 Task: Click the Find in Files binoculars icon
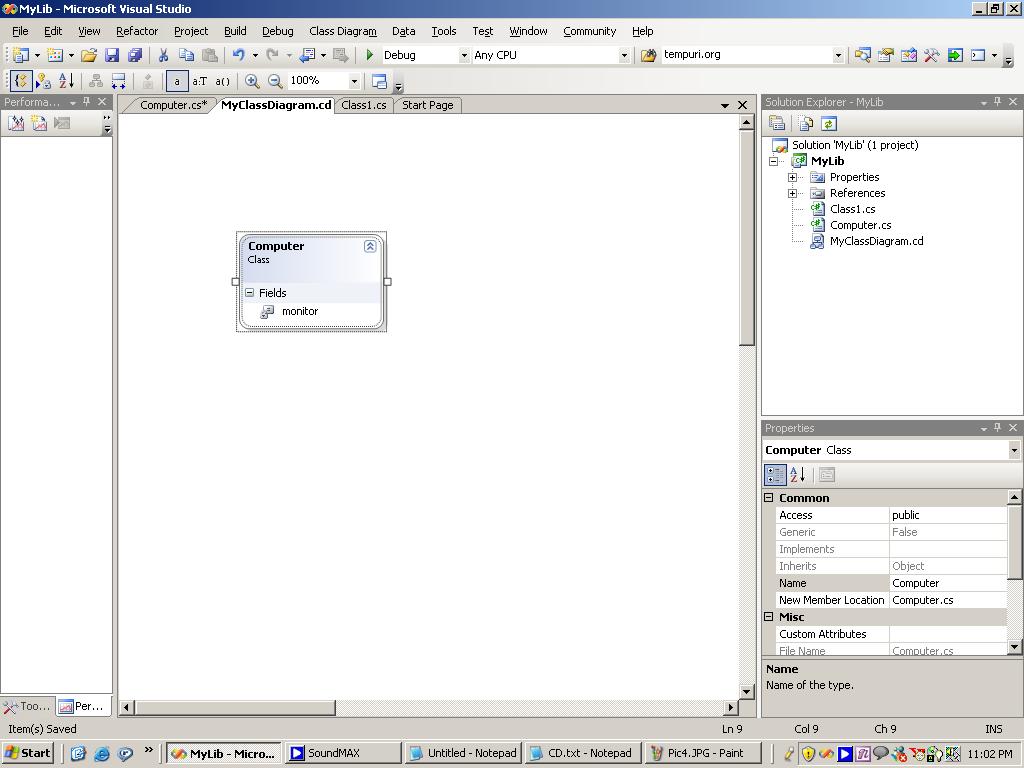tap(648, 56)
